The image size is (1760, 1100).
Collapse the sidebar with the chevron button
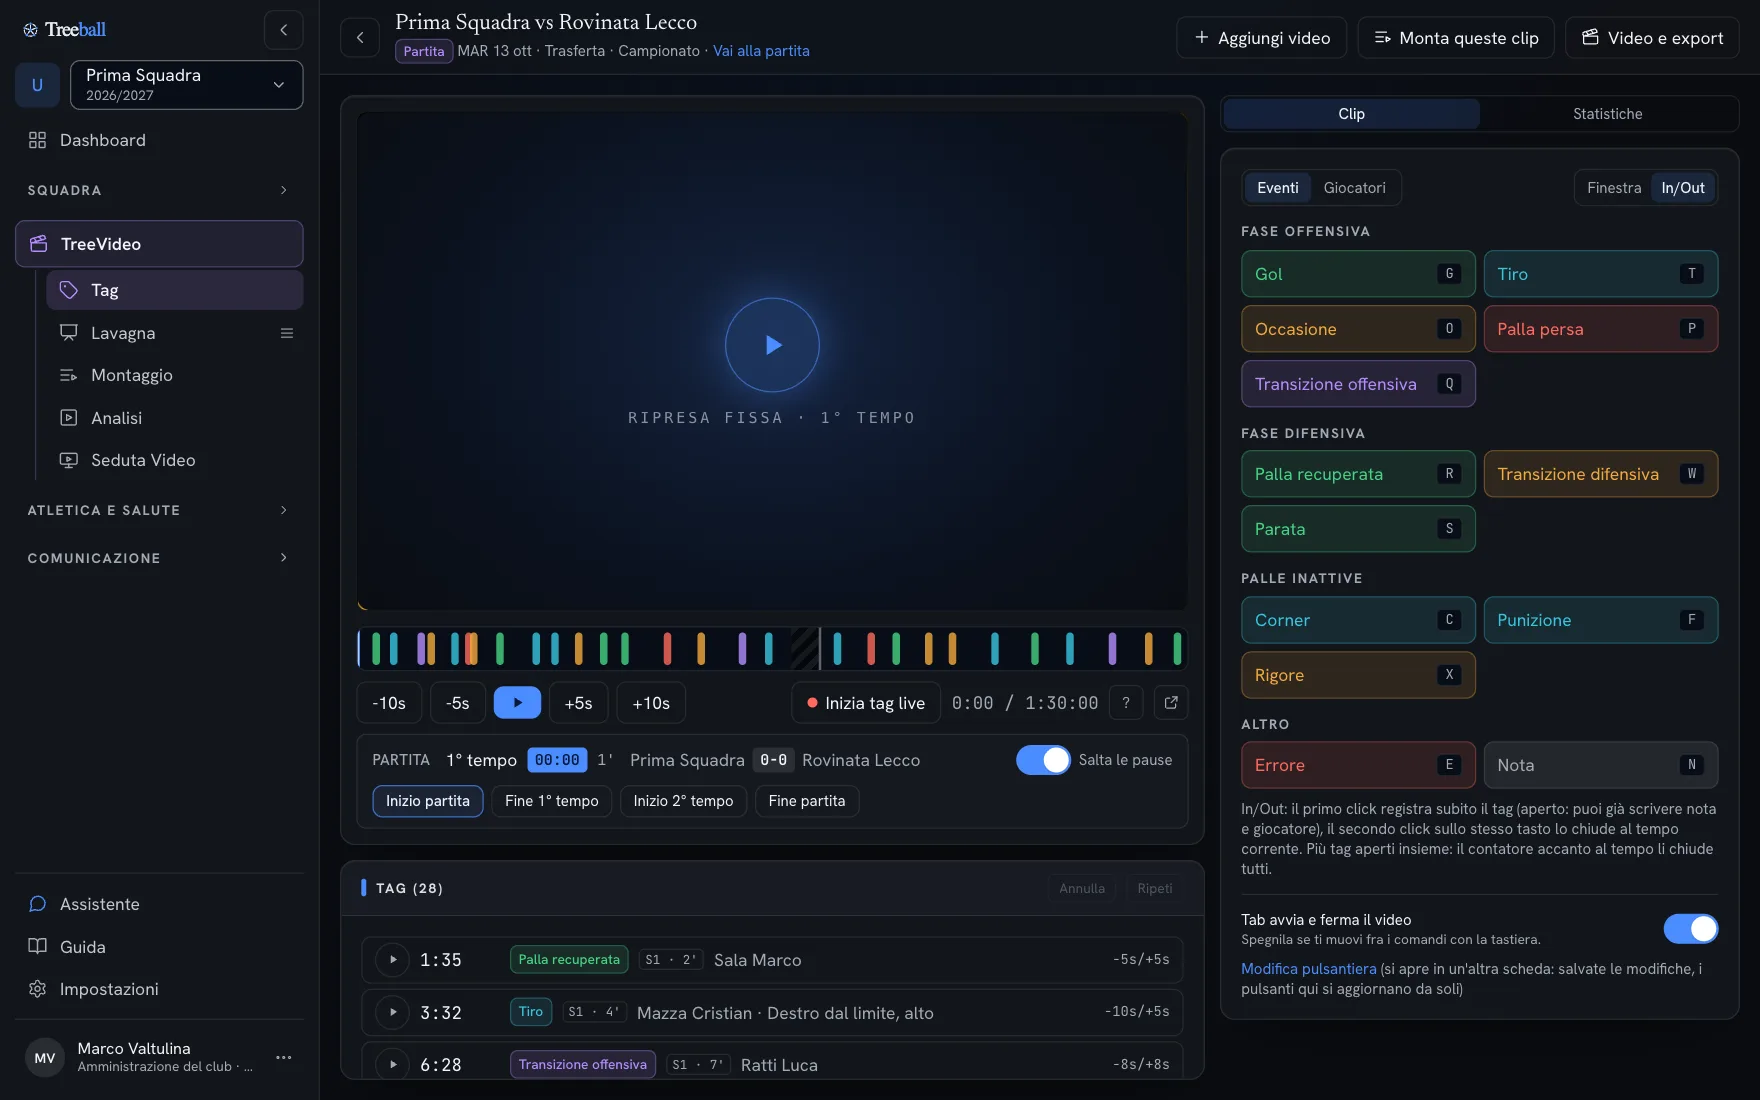coord(283,30)
